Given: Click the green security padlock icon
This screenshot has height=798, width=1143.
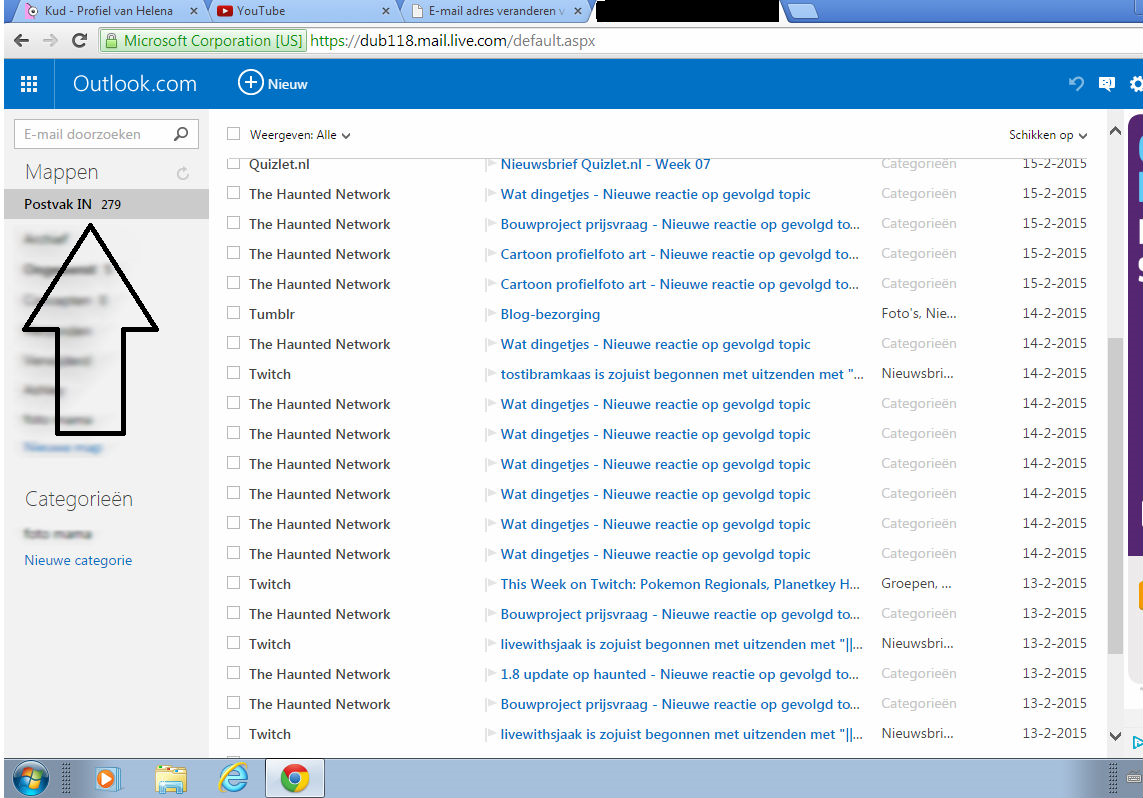Looking at the screenshot, I should pos(111,41).
